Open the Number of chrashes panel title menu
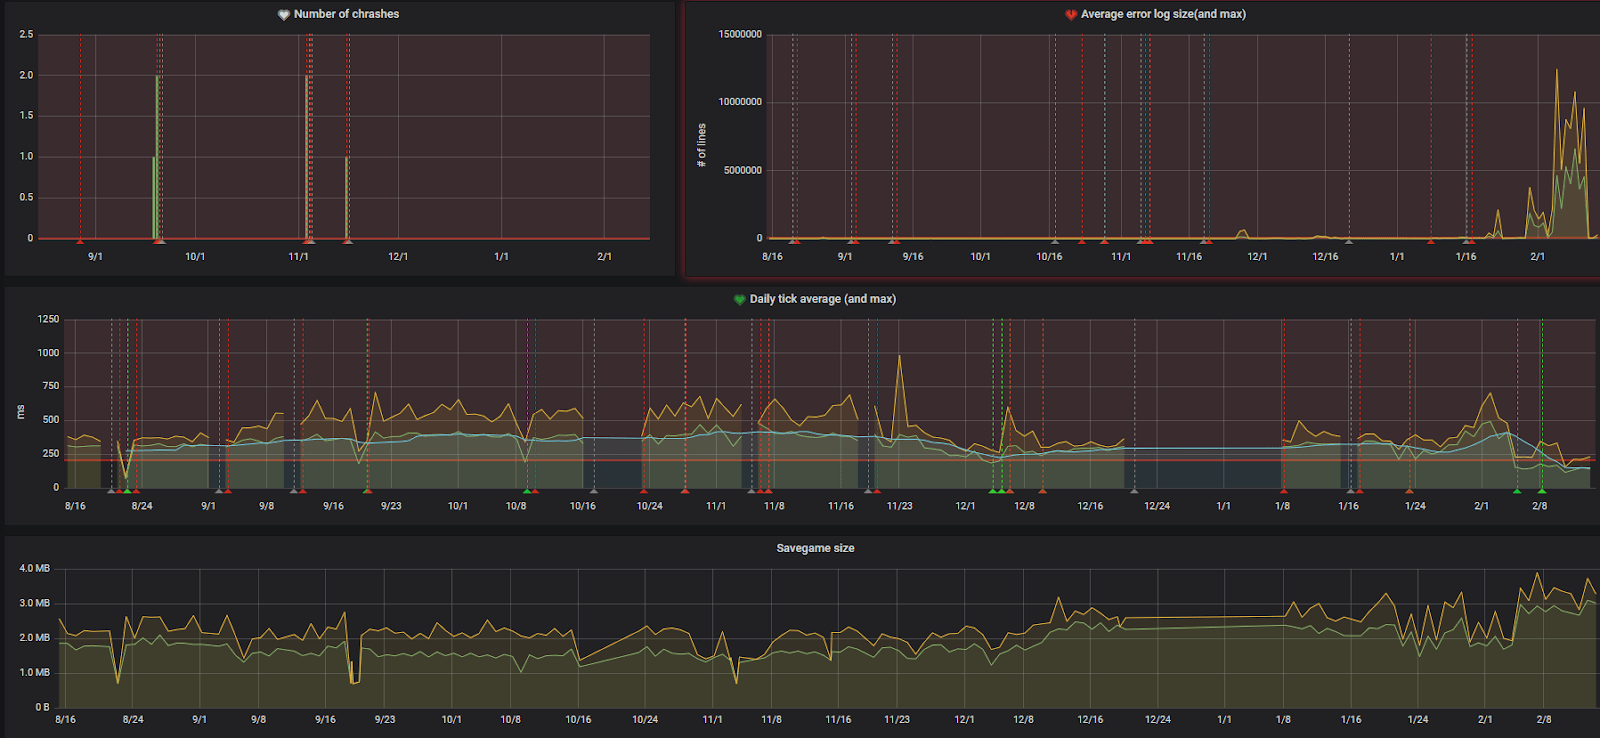Screen dimensions: 1600x738 pos(346,14)
